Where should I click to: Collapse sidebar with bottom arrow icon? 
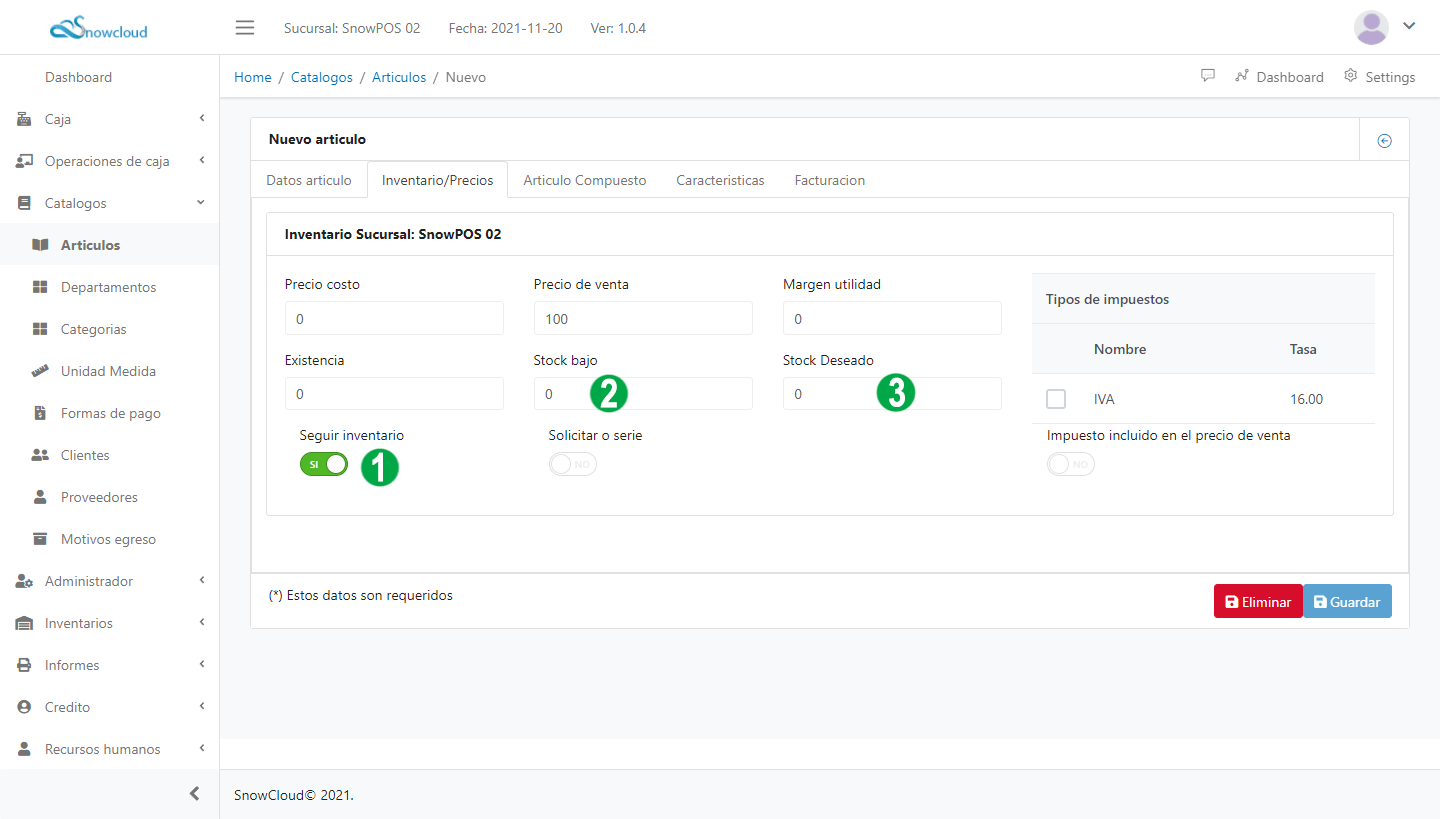[195, 794]
